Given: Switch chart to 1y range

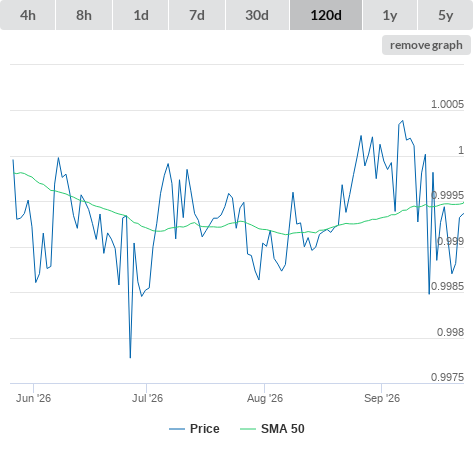Looking at the screenshot, I should (x=390, y=15).
